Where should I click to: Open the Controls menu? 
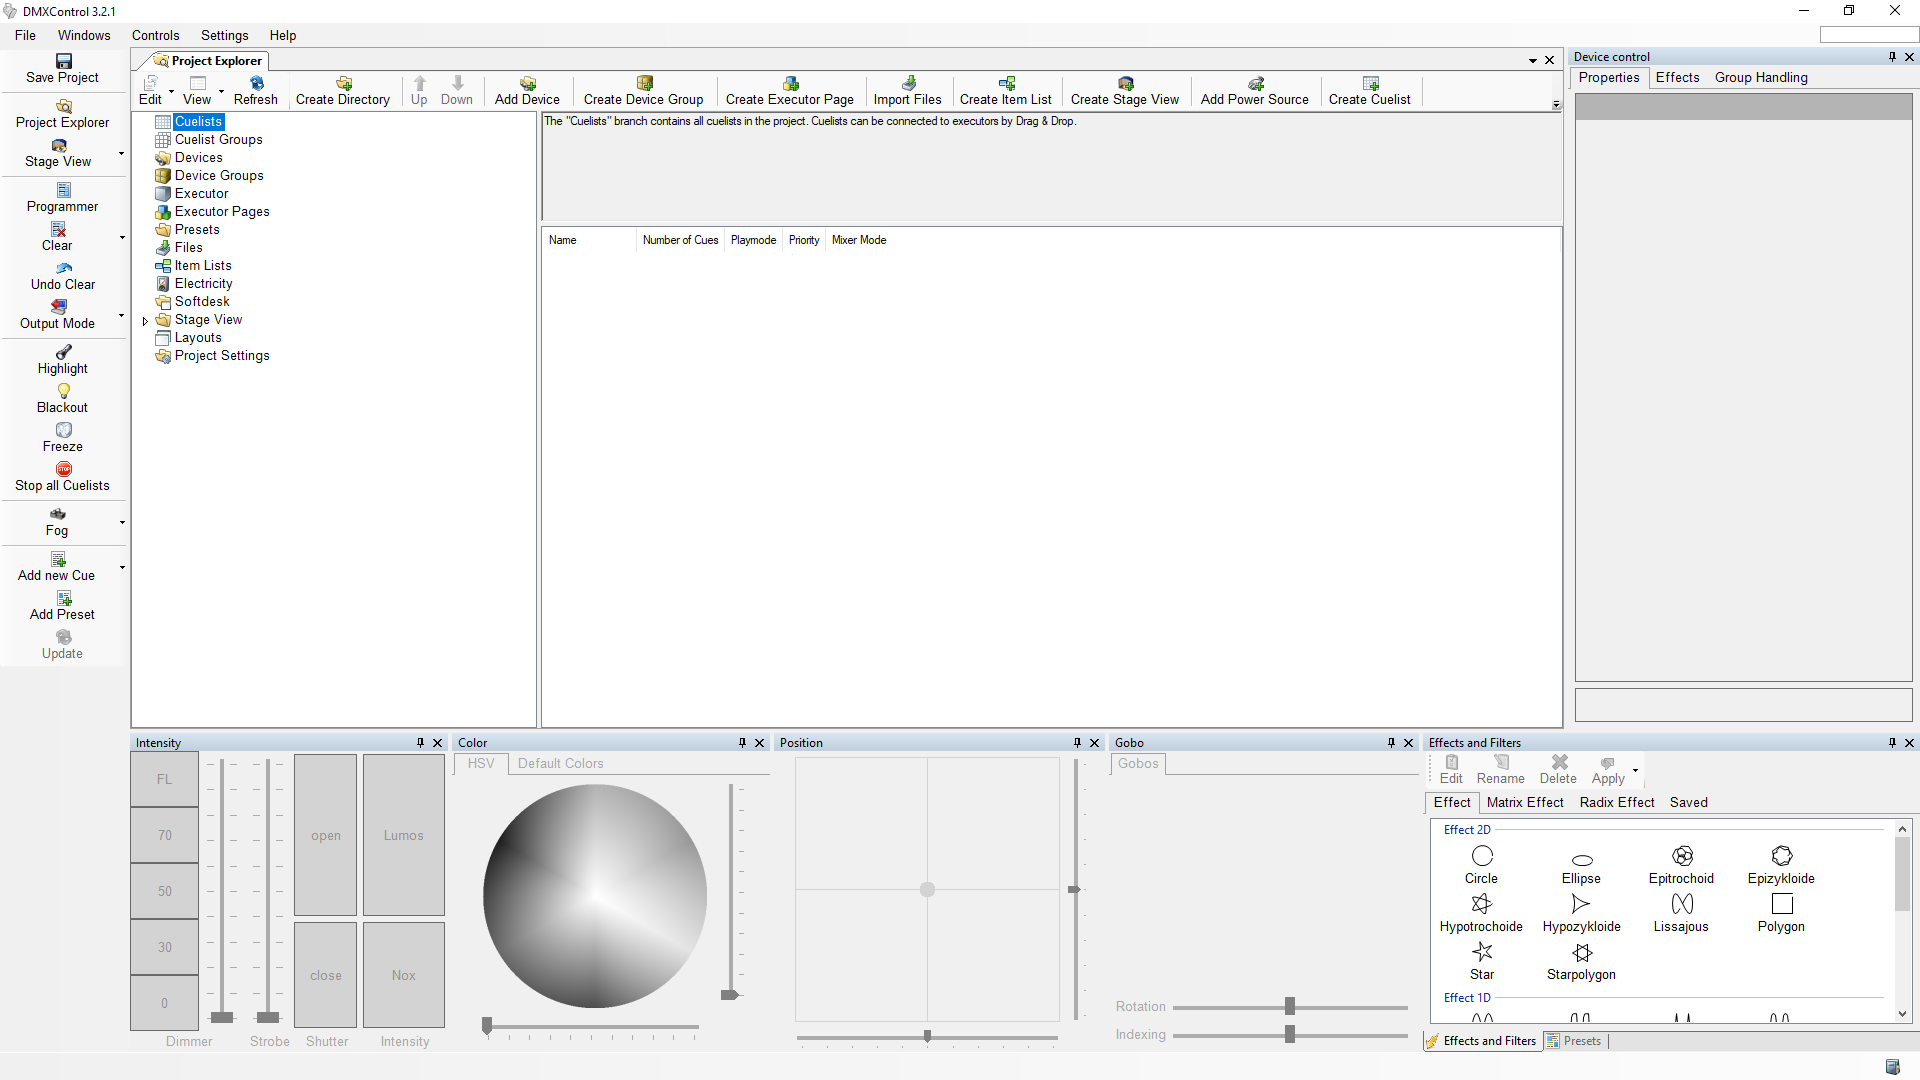pyautogui.click(x=155, y=35)
